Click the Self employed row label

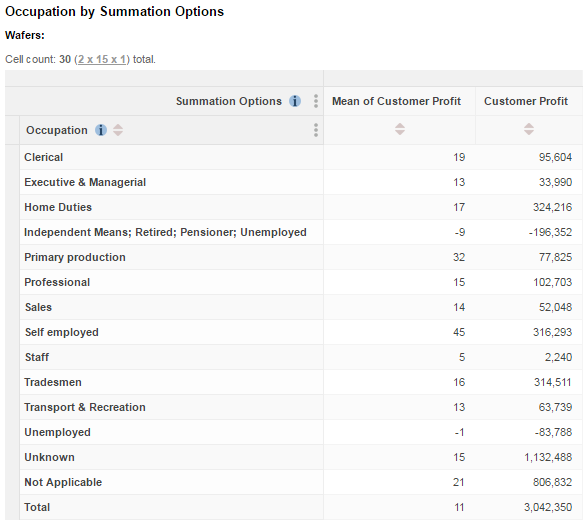(x=62, y=332)
